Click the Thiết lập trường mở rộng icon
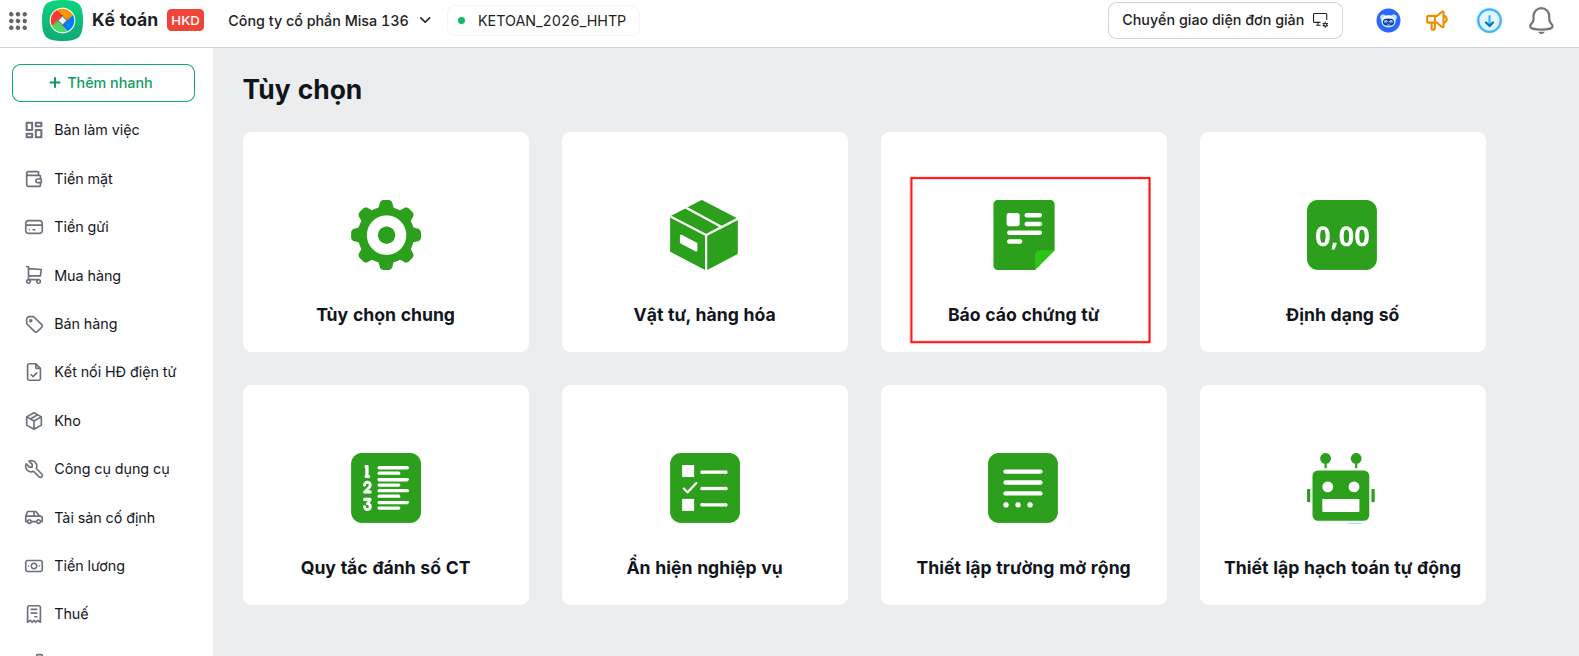This screenshot has width=1579, height=656. tap(1023, 488)
